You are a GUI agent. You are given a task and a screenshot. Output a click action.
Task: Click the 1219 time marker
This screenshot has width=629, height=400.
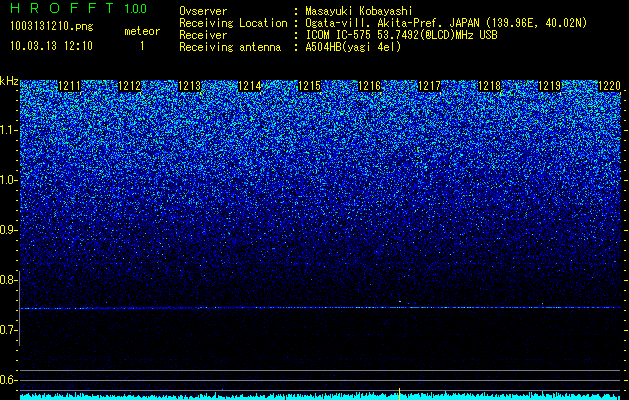[x=550, y=86]
